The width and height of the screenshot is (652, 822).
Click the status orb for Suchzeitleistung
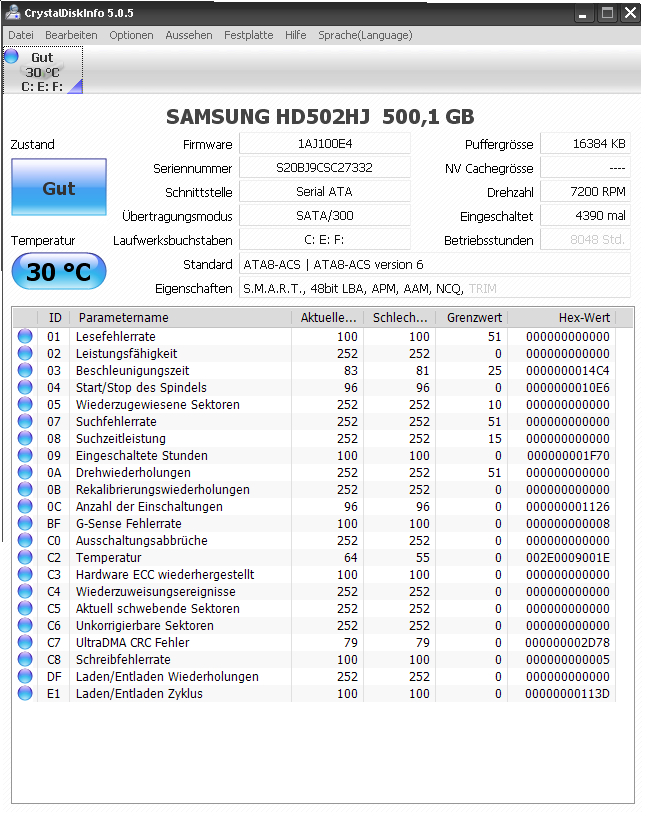pos(25,438)
